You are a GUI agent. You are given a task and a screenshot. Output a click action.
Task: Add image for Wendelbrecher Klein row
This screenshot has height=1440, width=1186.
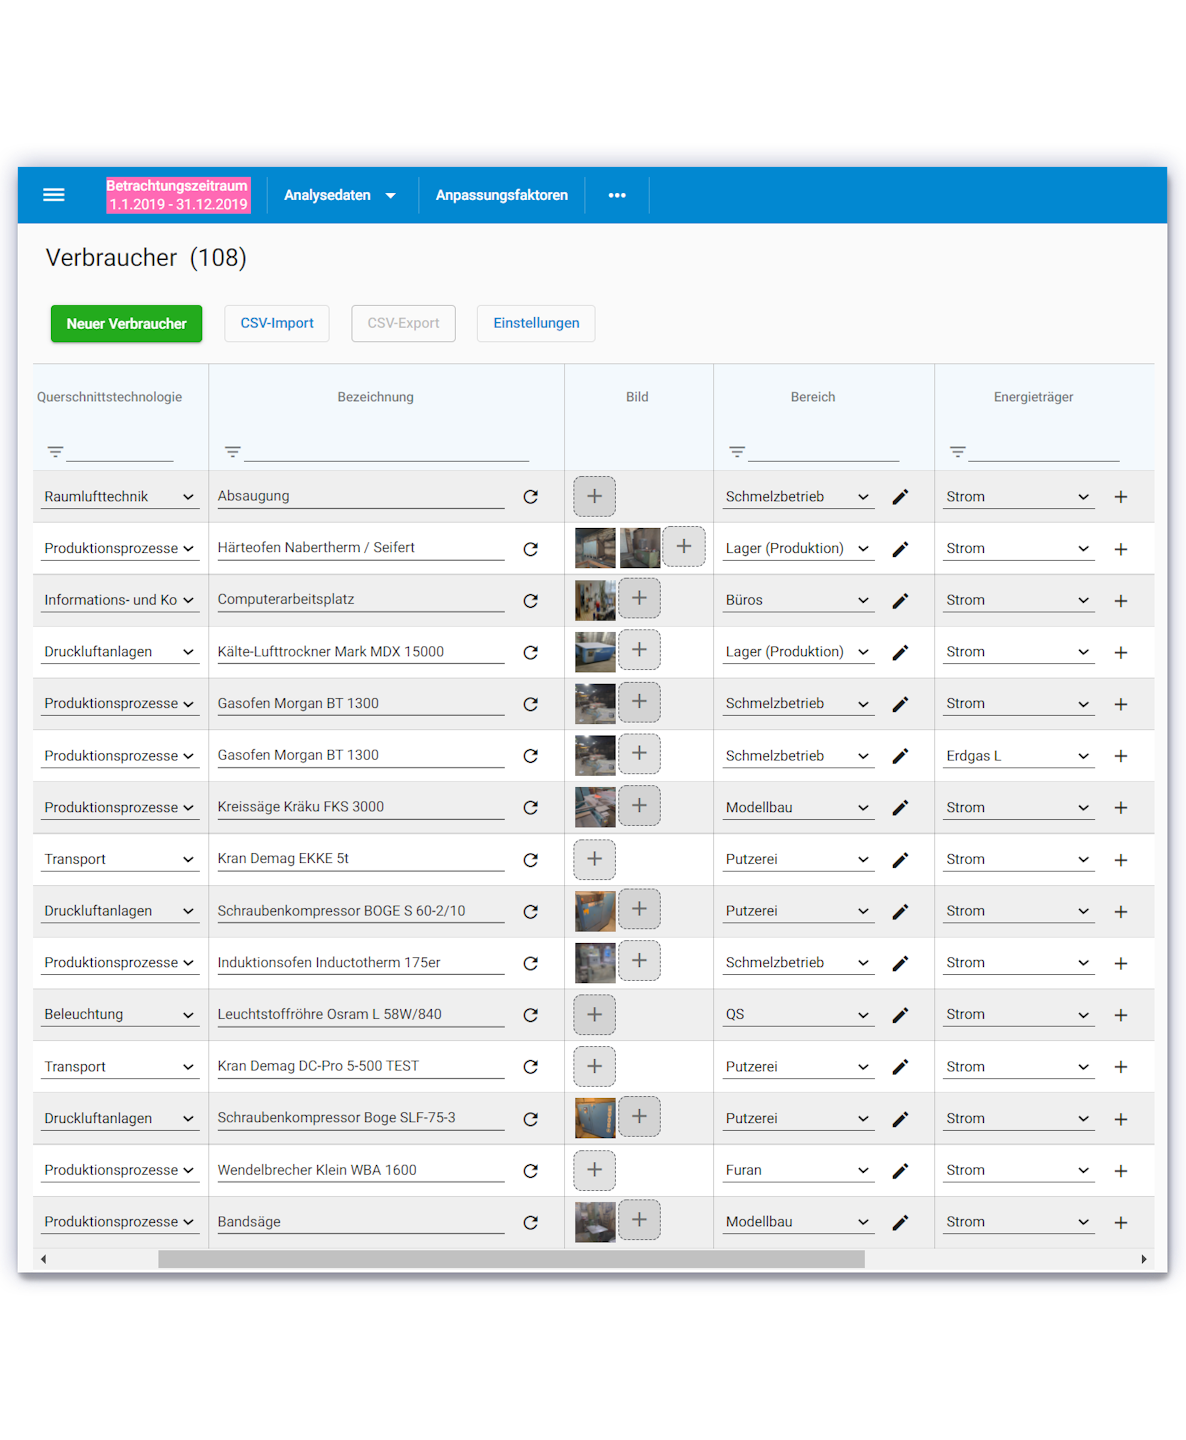pos(594,1170)
